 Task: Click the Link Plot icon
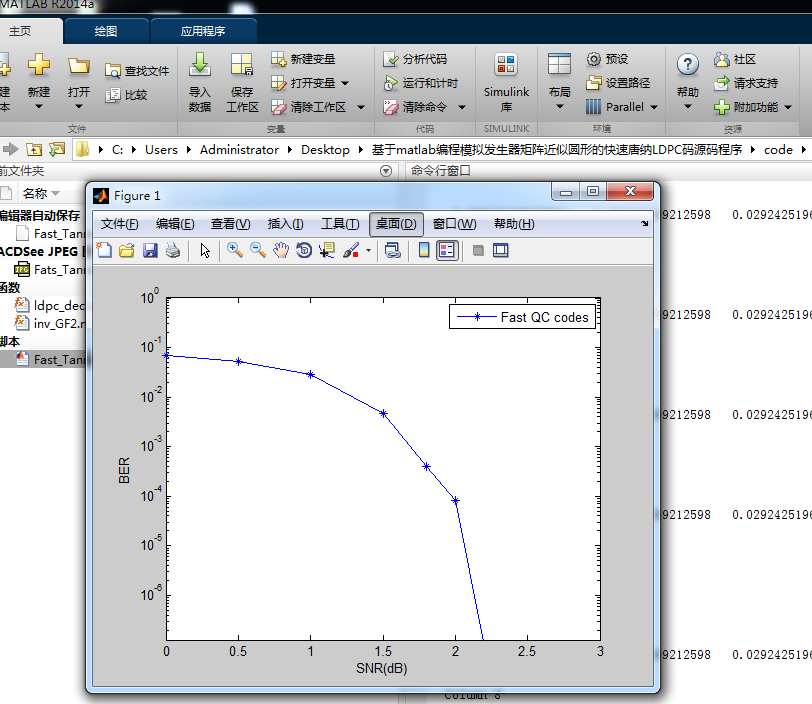393,251
